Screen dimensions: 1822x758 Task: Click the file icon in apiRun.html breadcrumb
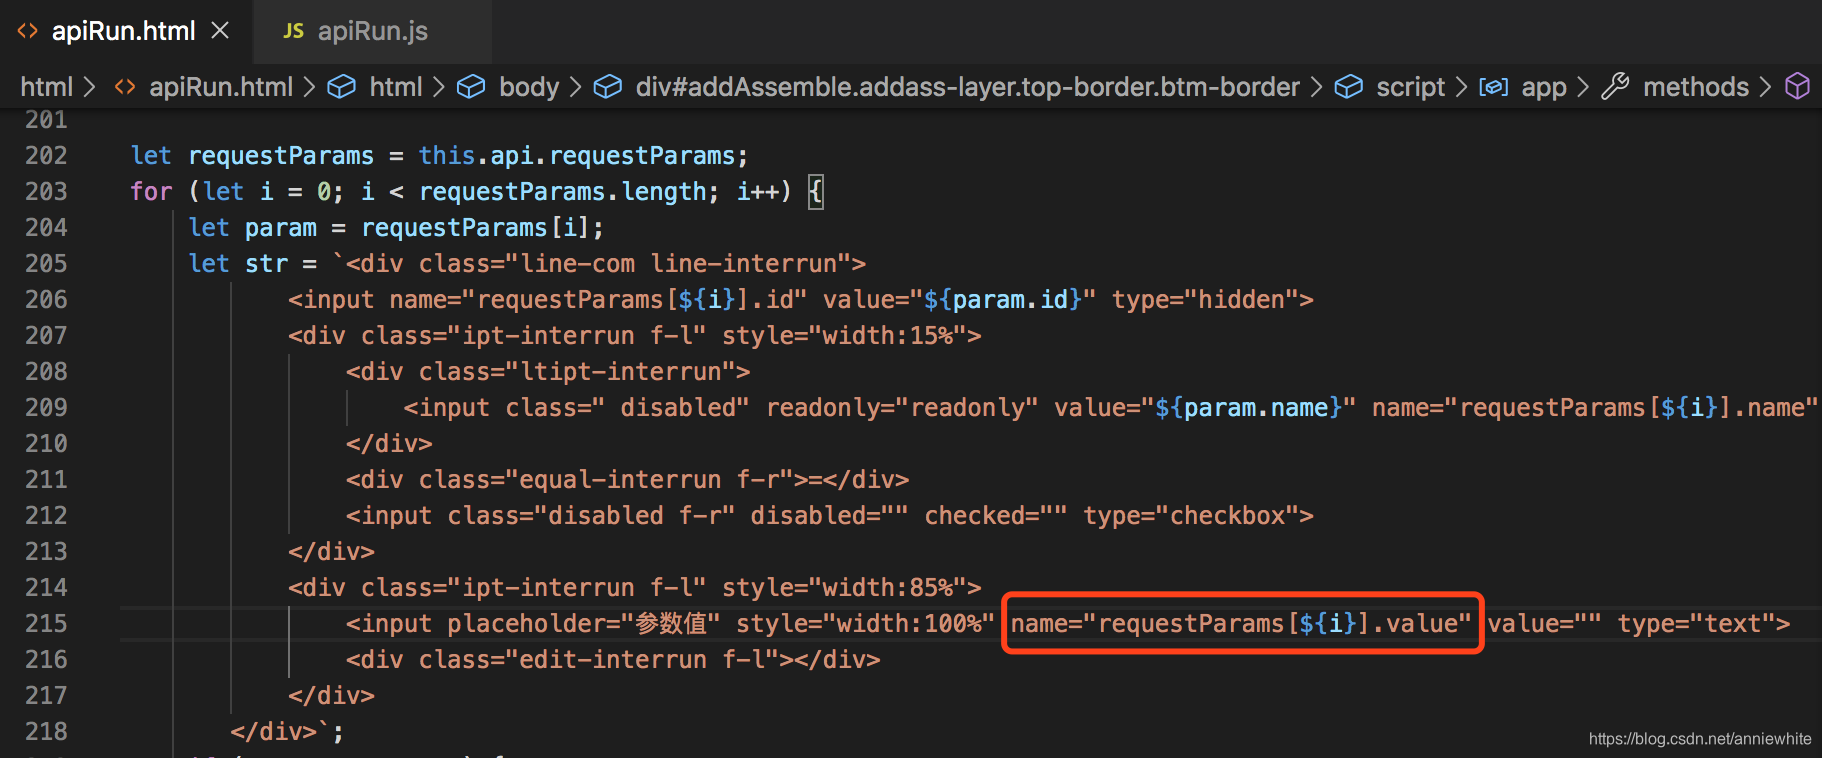124,87
